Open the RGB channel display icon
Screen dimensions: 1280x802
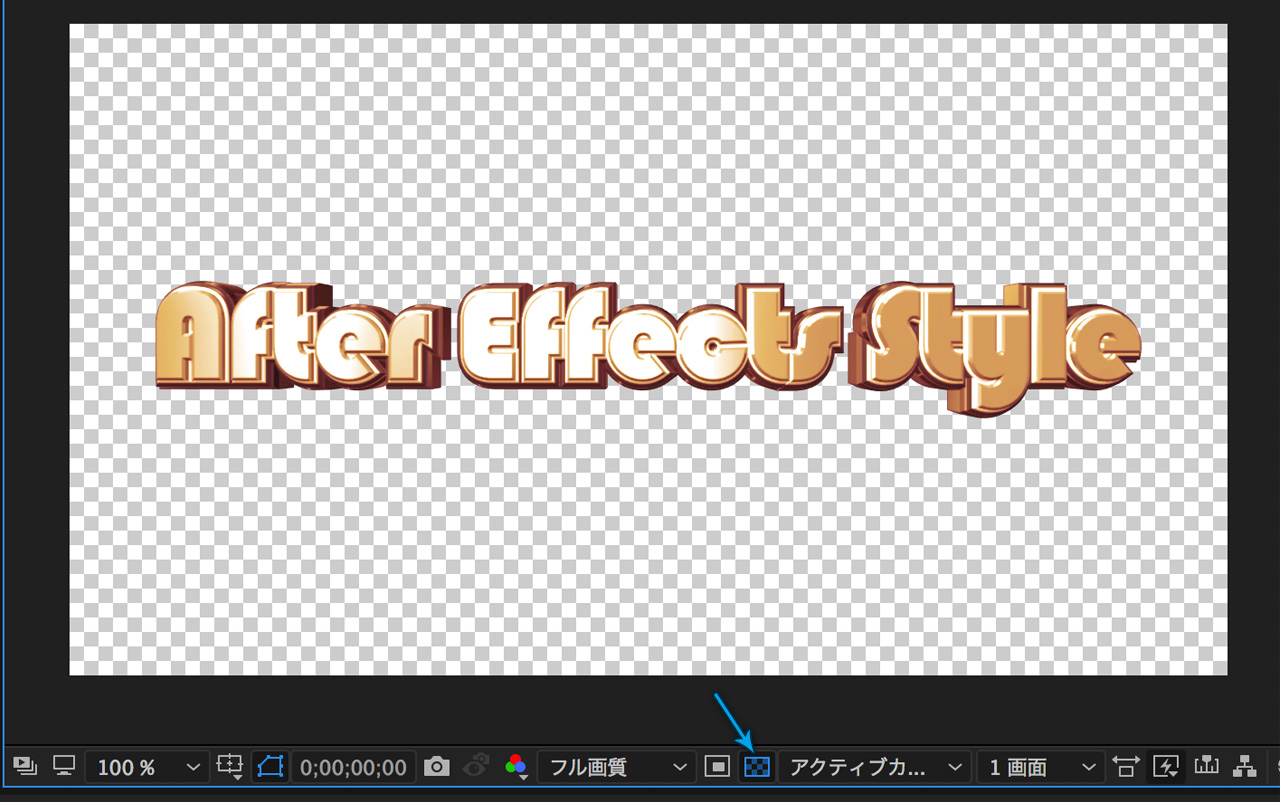tap(516, 767)
